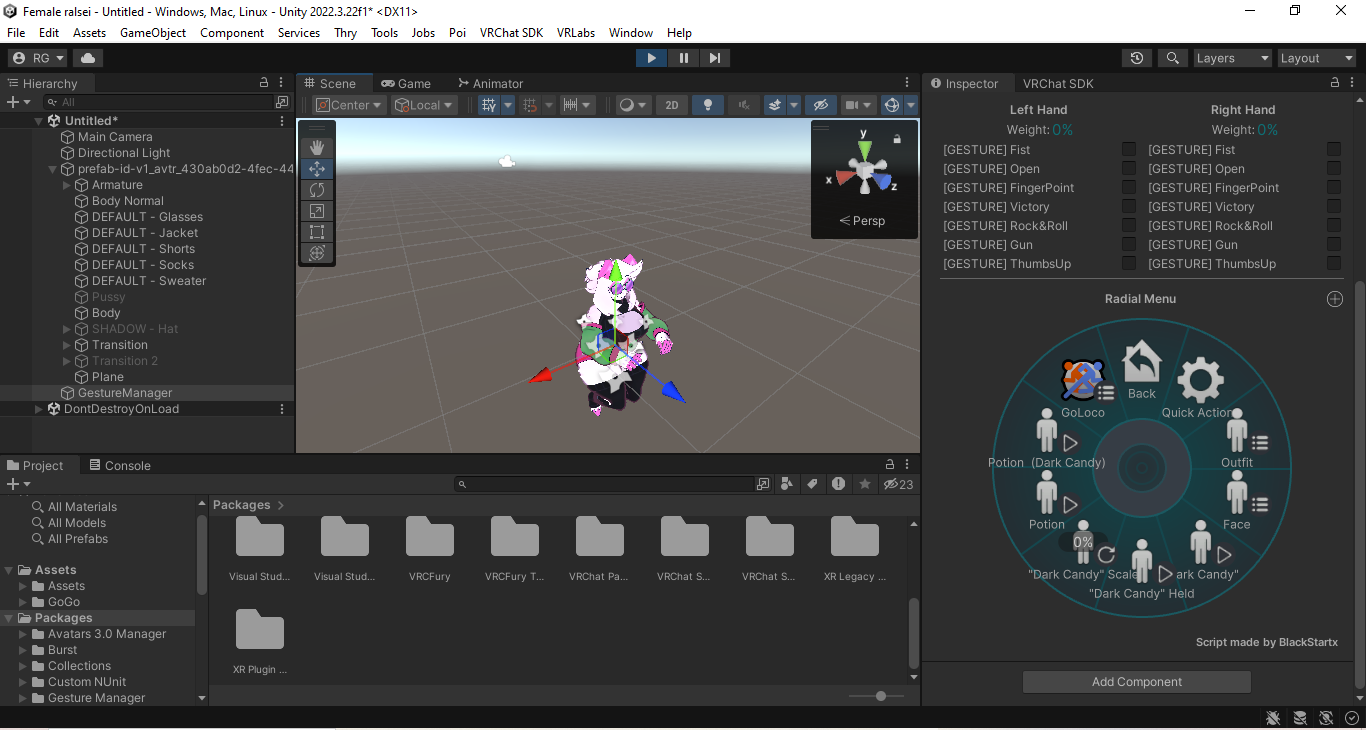Select the Hand view tool
The height and width of the screenshot is (730, 1366).
317,148
